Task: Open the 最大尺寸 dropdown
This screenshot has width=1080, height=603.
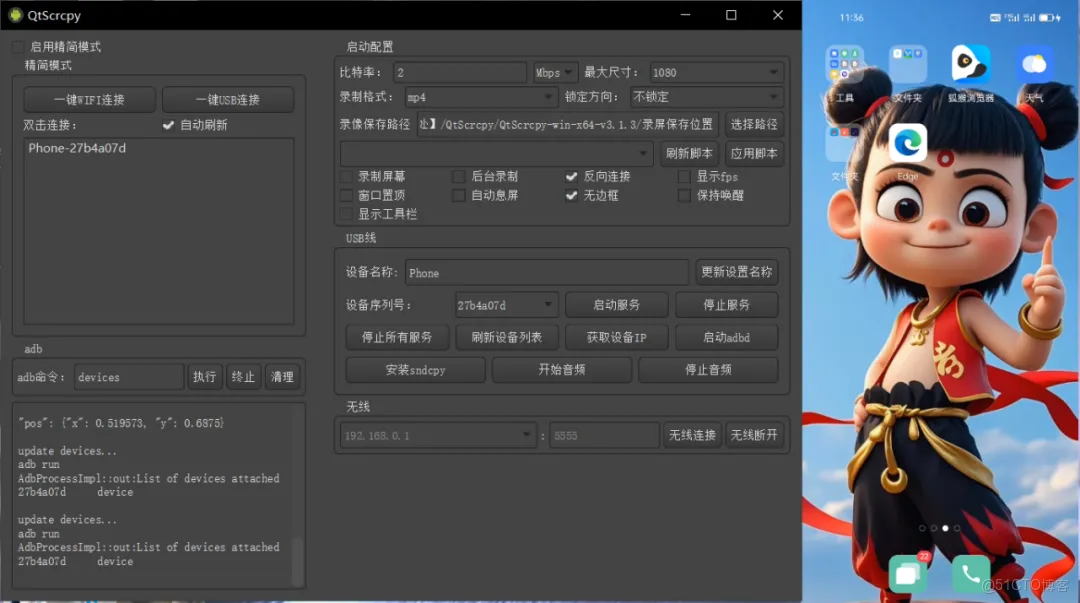Action: pyautogui.click(x=716, y=71)
